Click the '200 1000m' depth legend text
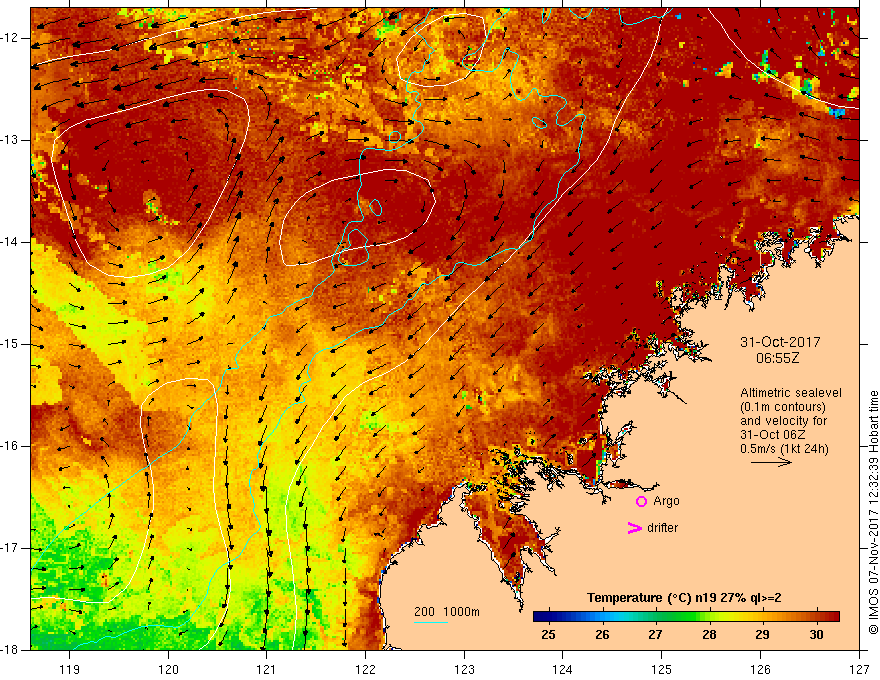 447,612
